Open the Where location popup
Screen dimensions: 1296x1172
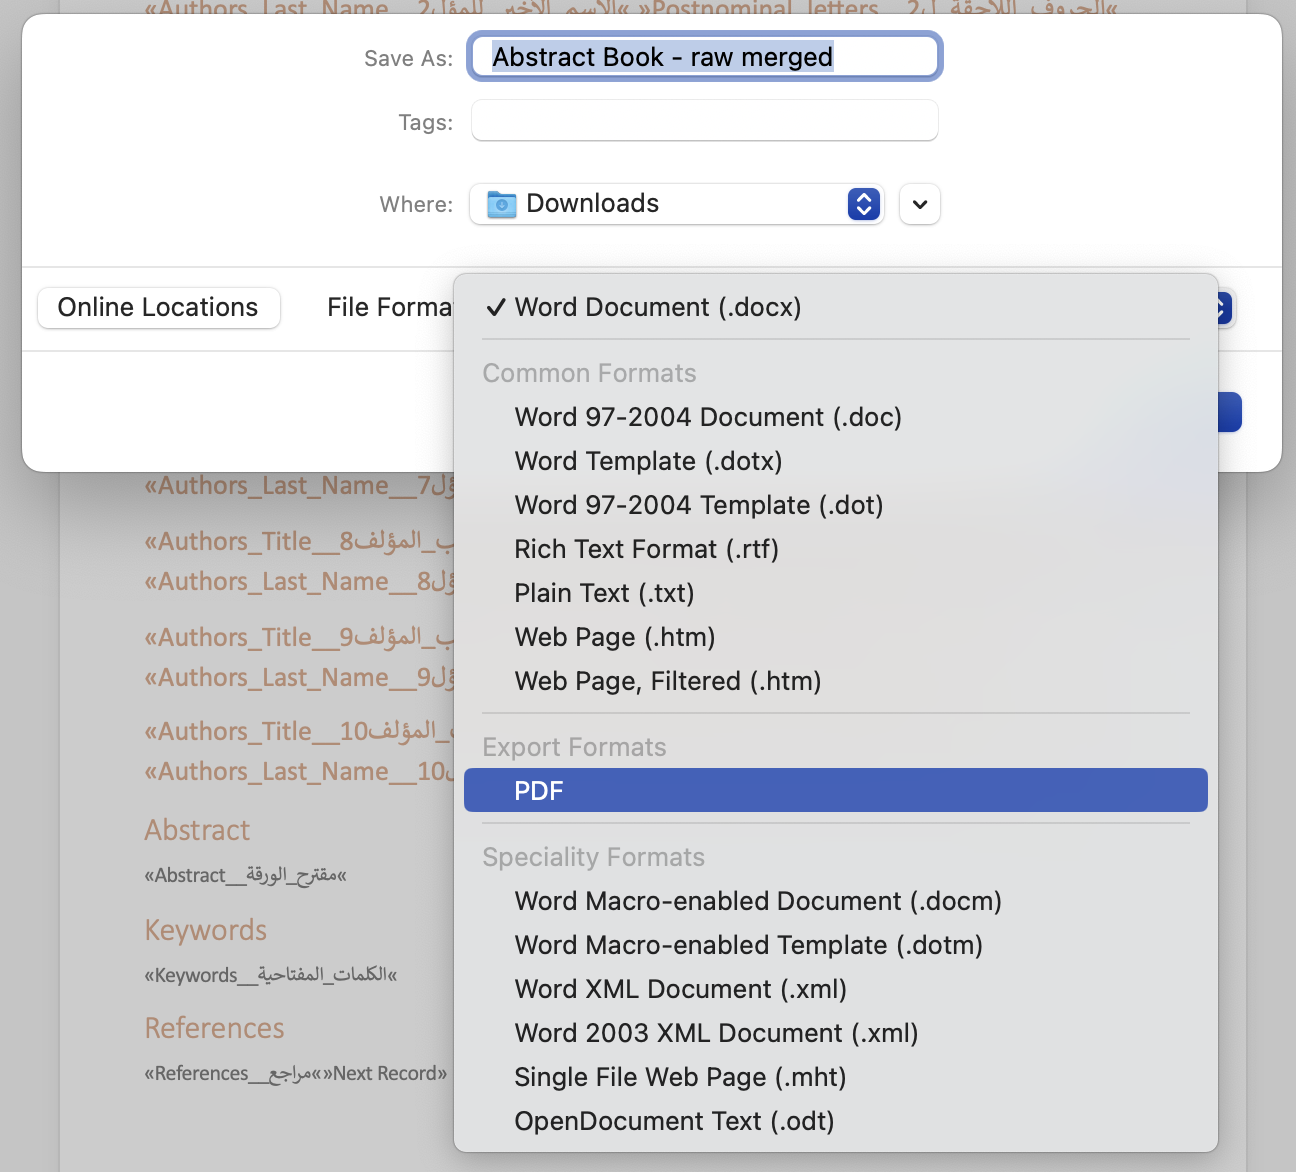[x=676, y=205]
